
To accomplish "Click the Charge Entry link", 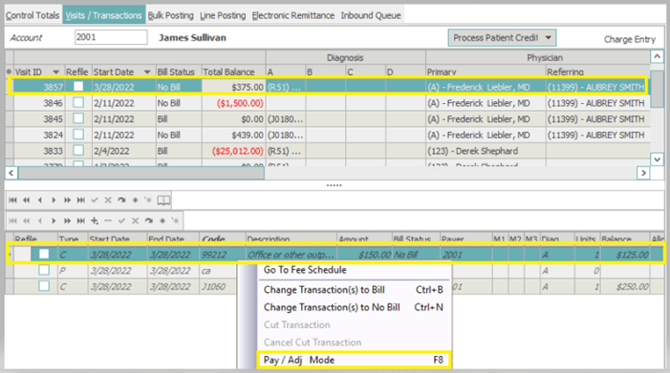I will pos(629,39).
